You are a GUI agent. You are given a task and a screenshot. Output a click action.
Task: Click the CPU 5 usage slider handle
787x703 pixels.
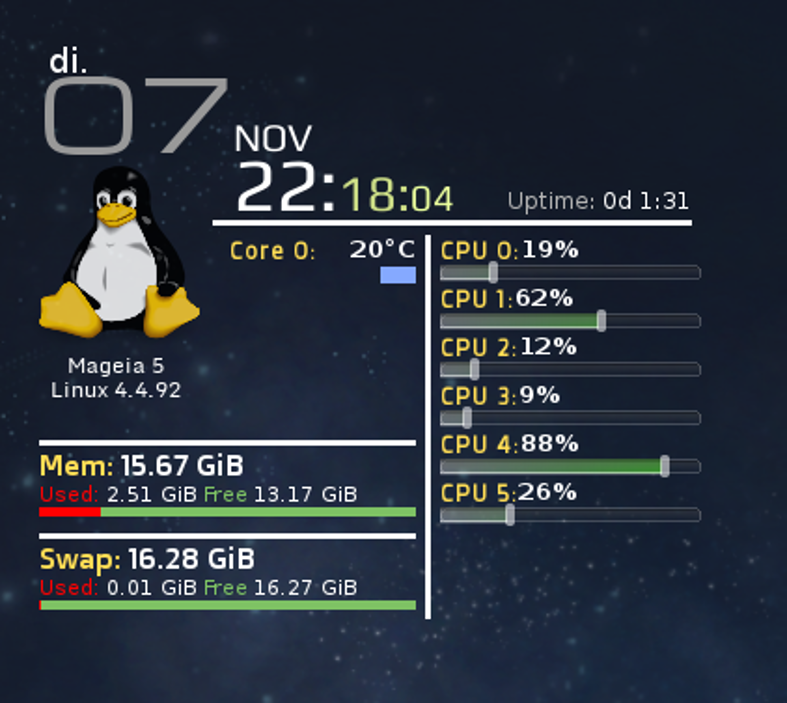coord(510,515)
